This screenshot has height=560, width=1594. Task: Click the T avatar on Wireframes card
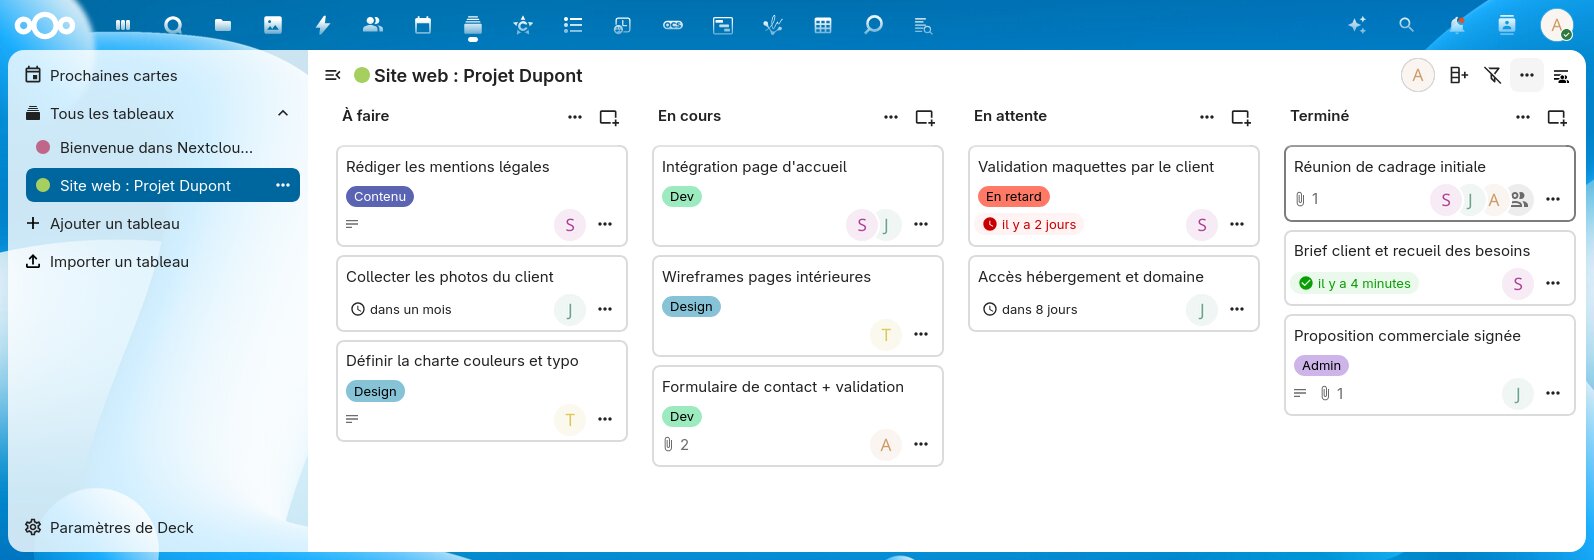pos(886,335)
